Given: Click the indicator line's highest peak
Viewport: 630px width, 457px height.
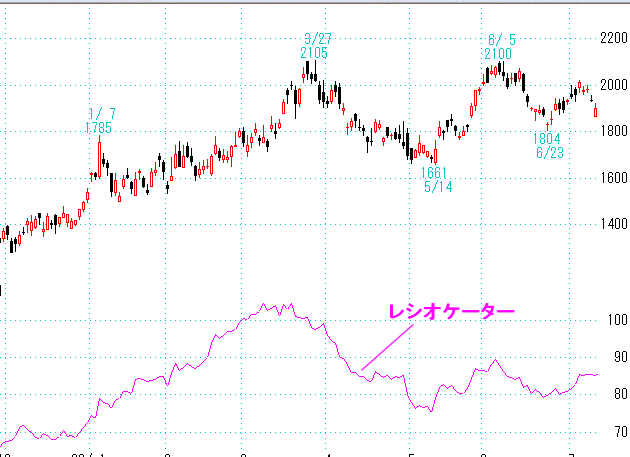Looking at the screenshot, I should [264, 305].
